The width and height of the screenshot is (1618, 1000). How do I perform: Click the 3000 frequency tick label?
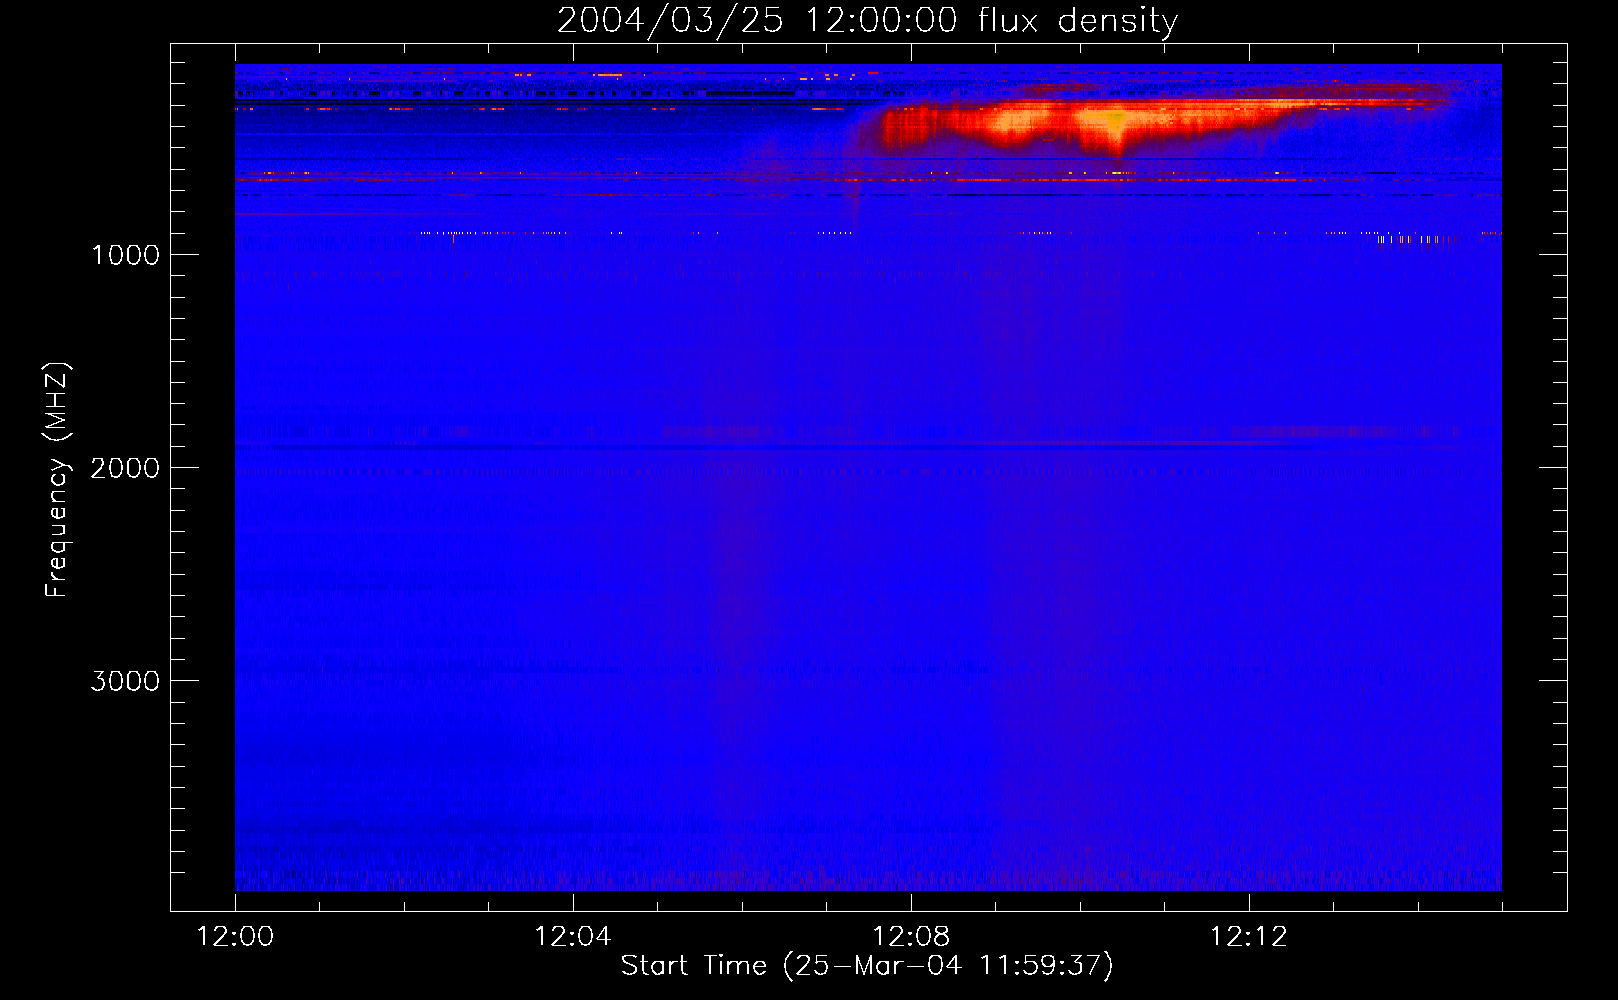coord(125,681)
